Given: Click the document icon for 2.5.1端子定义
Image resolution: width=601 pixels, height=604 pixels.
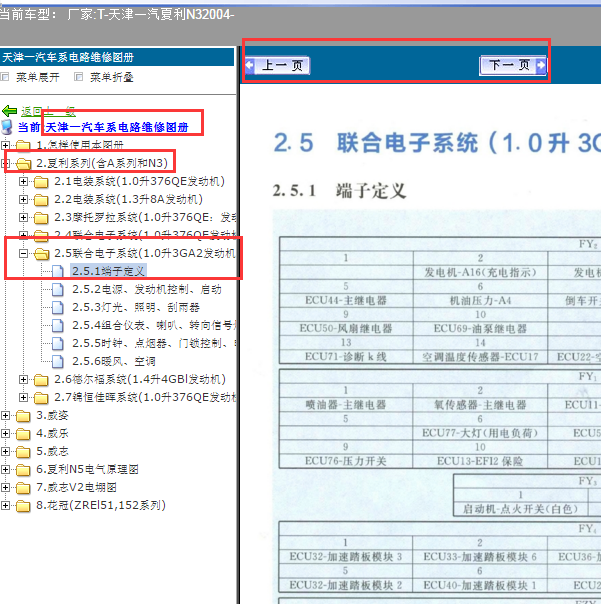Looking at the screenshot, I should tap(58, 271).
